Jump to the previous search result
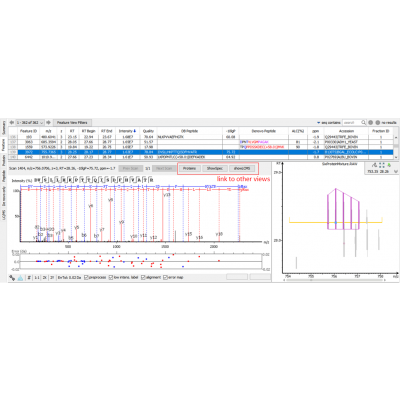The width and height of the screenshot is (400, 400). [x=370, y=123]
